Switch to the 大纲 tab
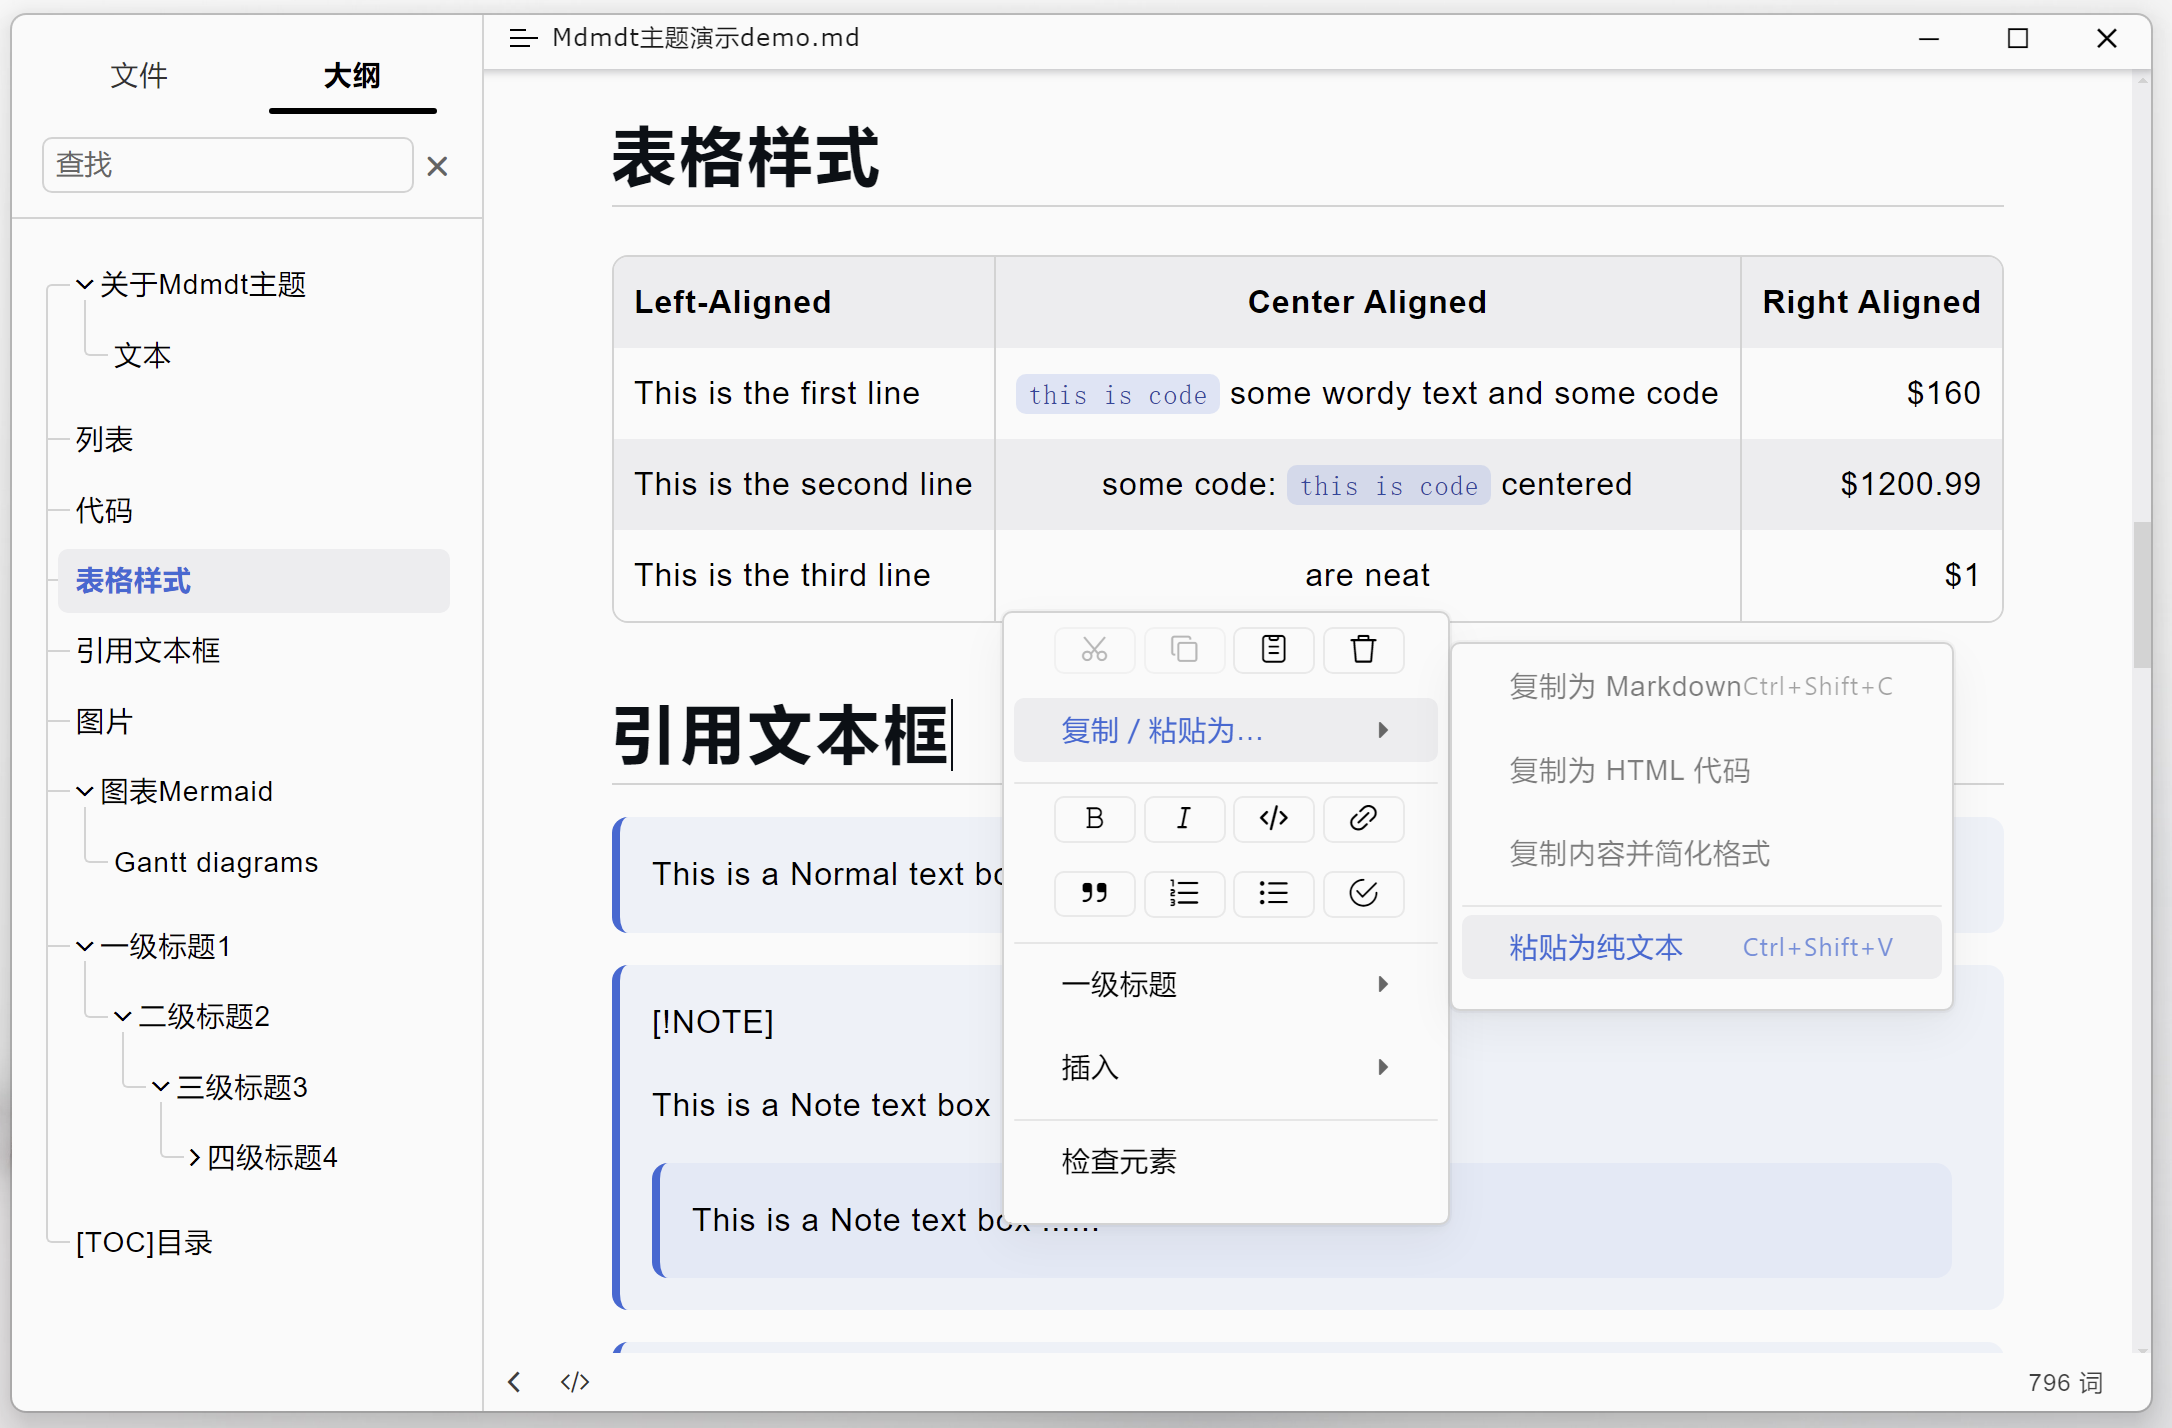This screenshot has height=1428, width=2172. click(352, 76)
